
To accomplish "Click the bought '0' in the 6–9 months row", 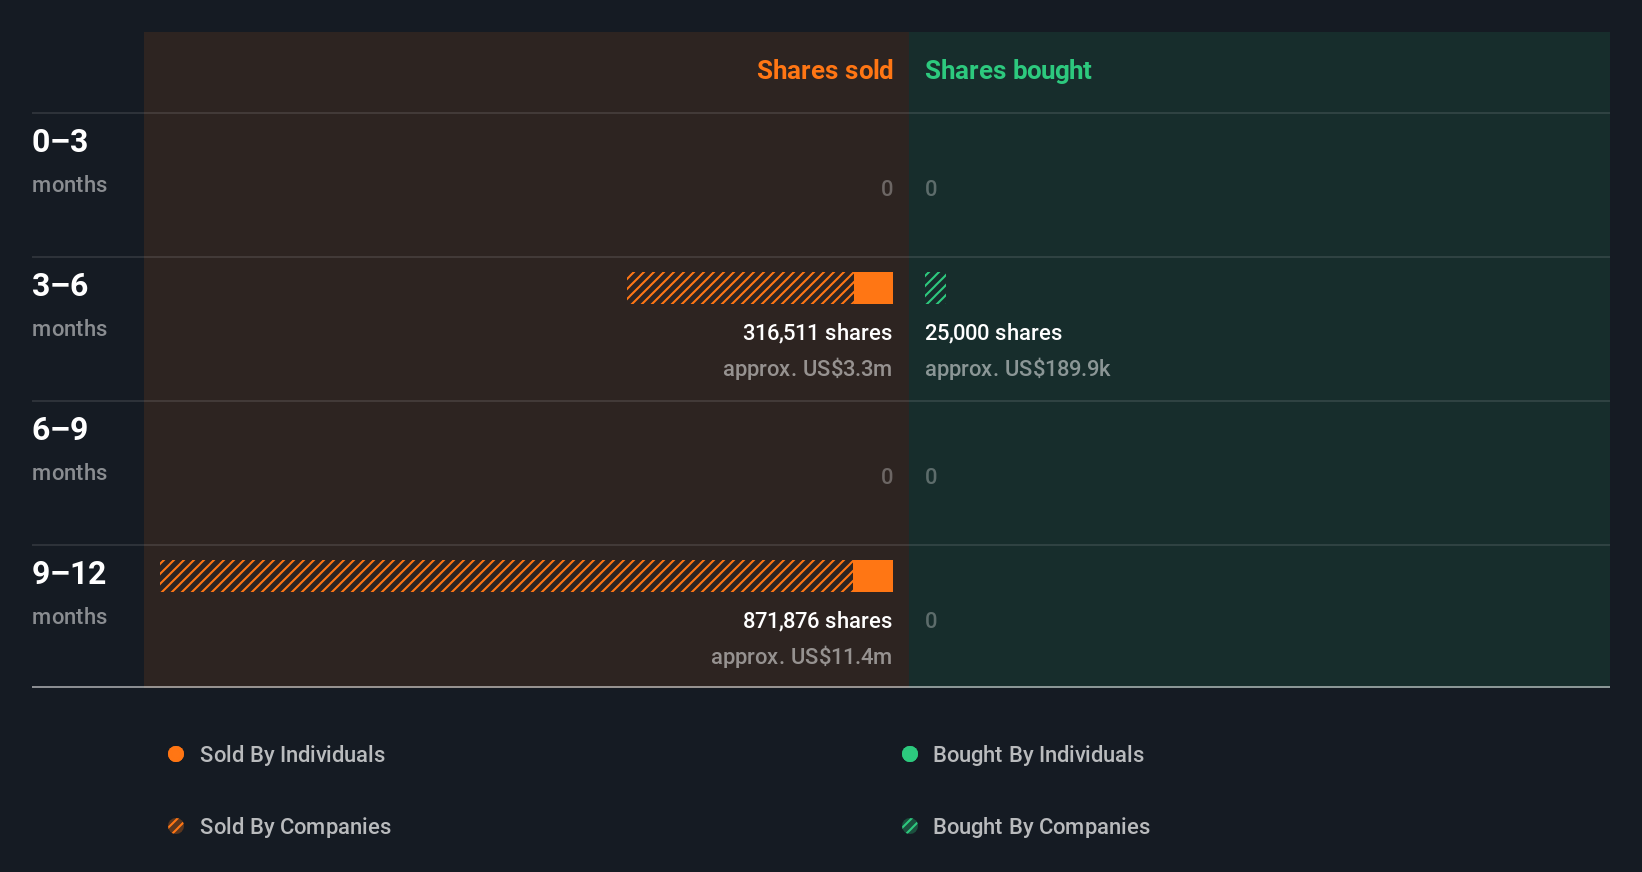I will coord(931,477).
